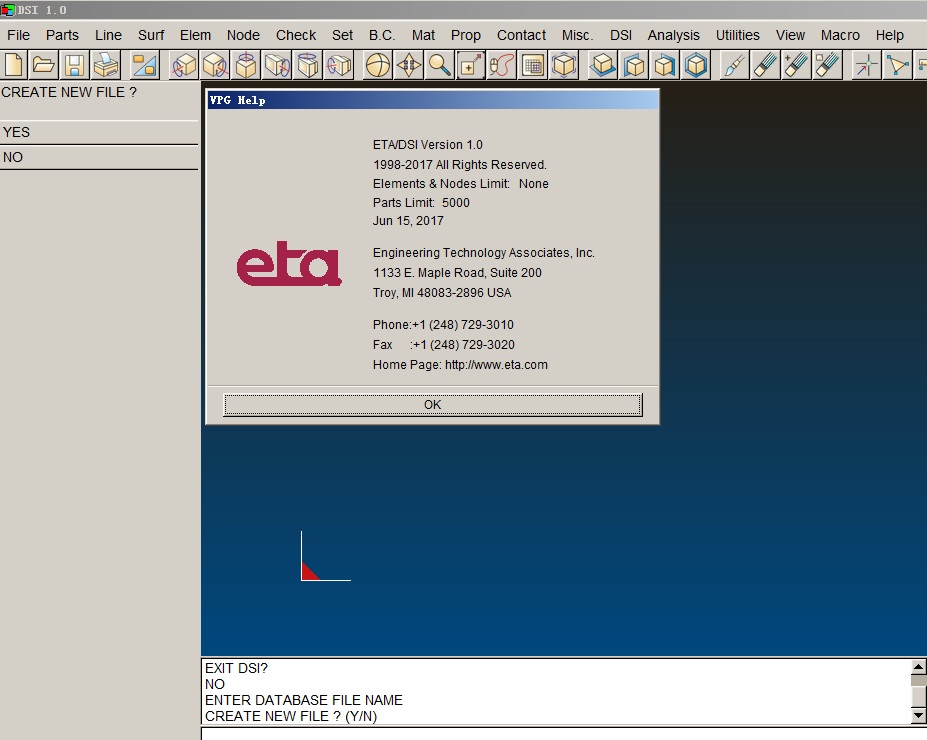The width and height of the screenshot is (927, 740).
Task: Click the isometric hexagon cube view icon
Action: click(696, 65)
